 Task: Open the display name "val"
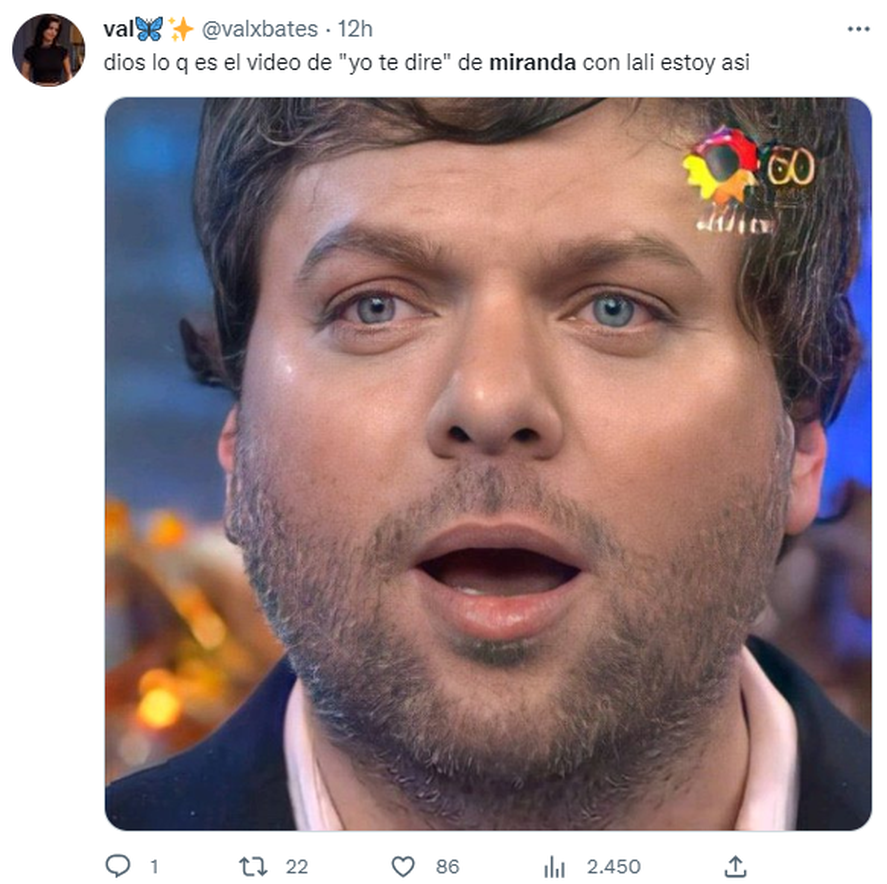(x=118, y=29)
